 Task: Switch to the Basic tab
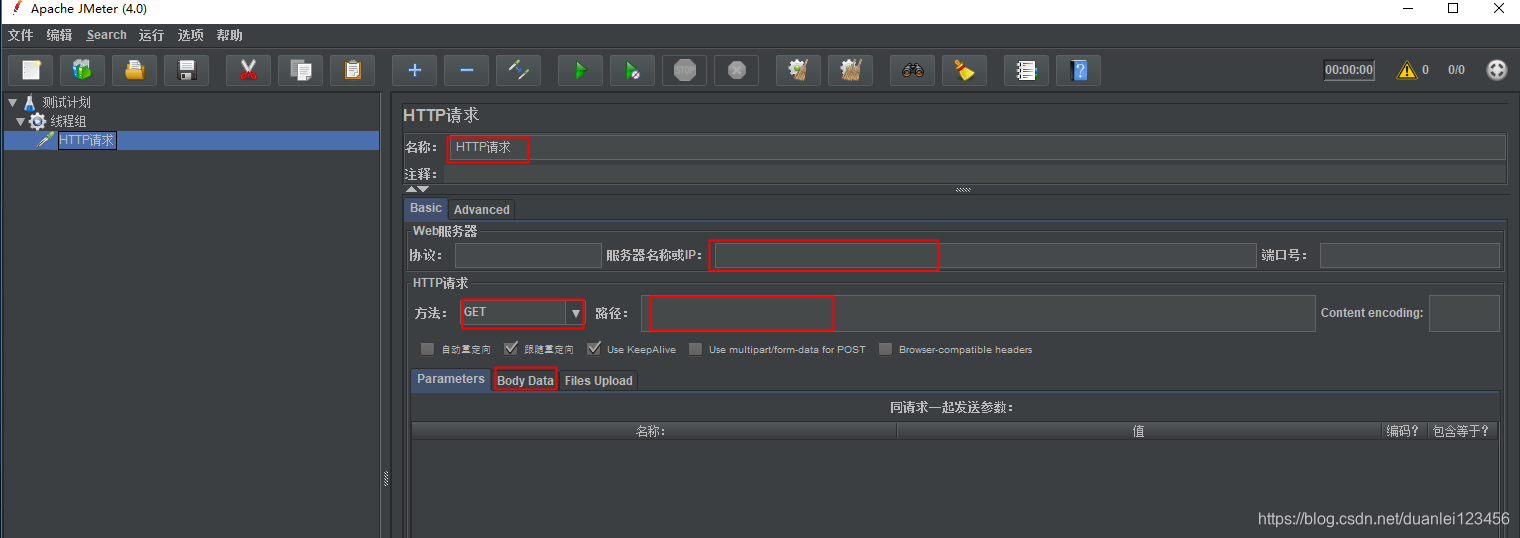coord(426,208)
